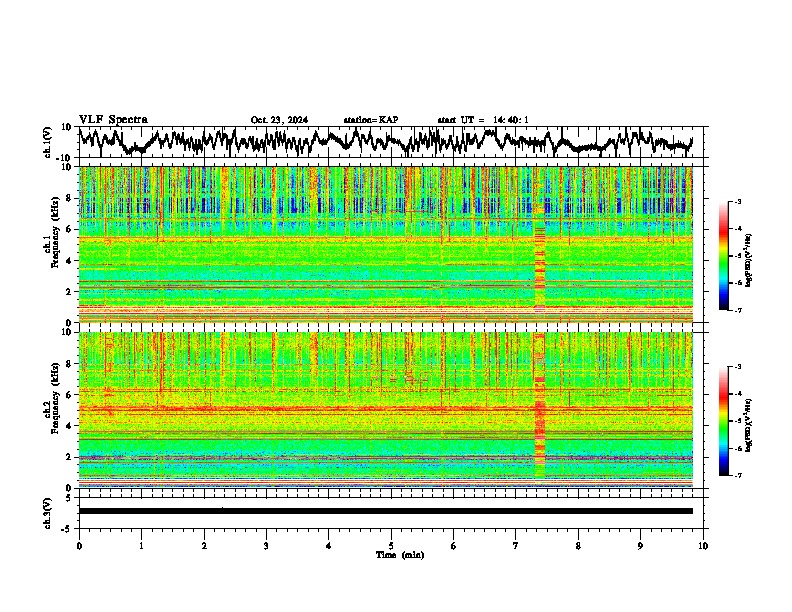
Task: Click the time axis tick label "7"
Action: 516,546
